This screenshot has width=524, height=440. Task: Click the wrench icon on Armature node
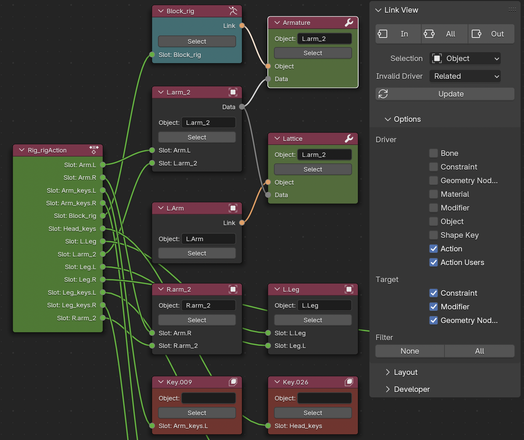click(x=349, y=22)
